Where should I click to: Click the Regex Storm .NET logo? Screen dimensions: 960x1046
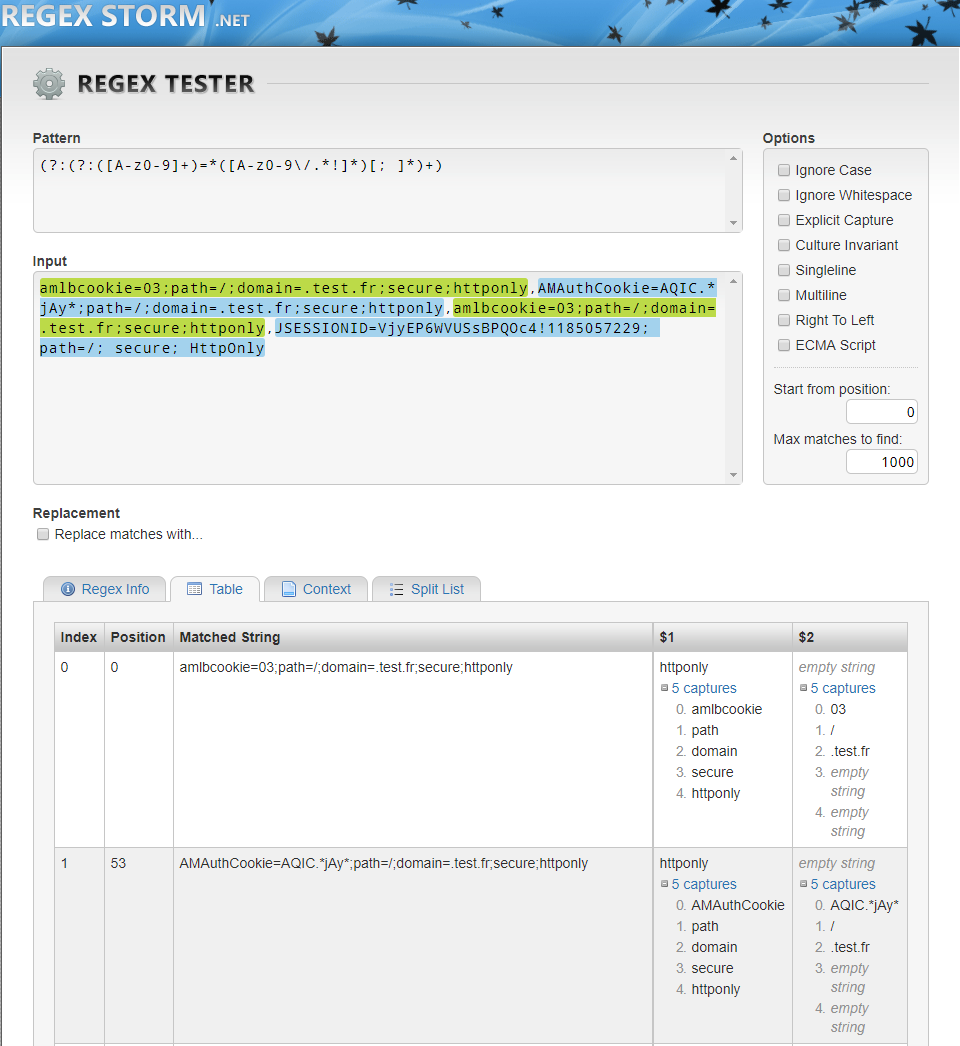[x=125, y=16]
